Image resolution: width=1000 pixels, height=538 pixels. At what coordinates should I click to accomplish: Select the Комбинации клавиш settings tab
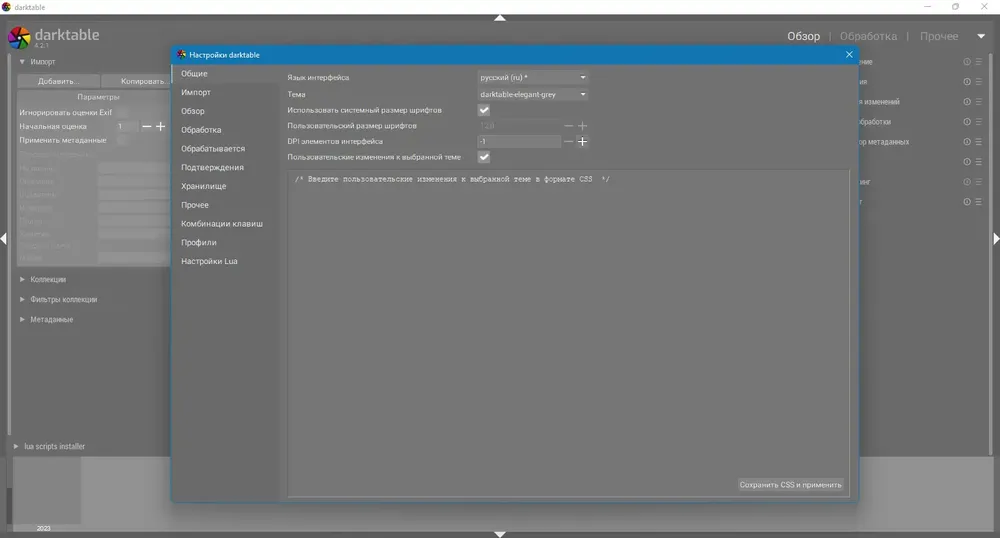222,224
